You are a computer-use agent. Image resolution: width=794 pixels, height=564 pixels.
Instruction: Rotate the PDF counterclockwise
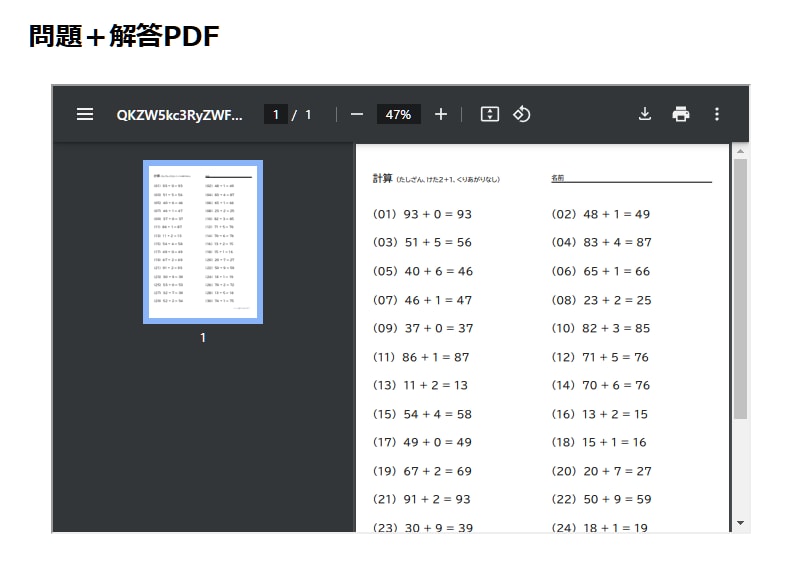(522, 114)
